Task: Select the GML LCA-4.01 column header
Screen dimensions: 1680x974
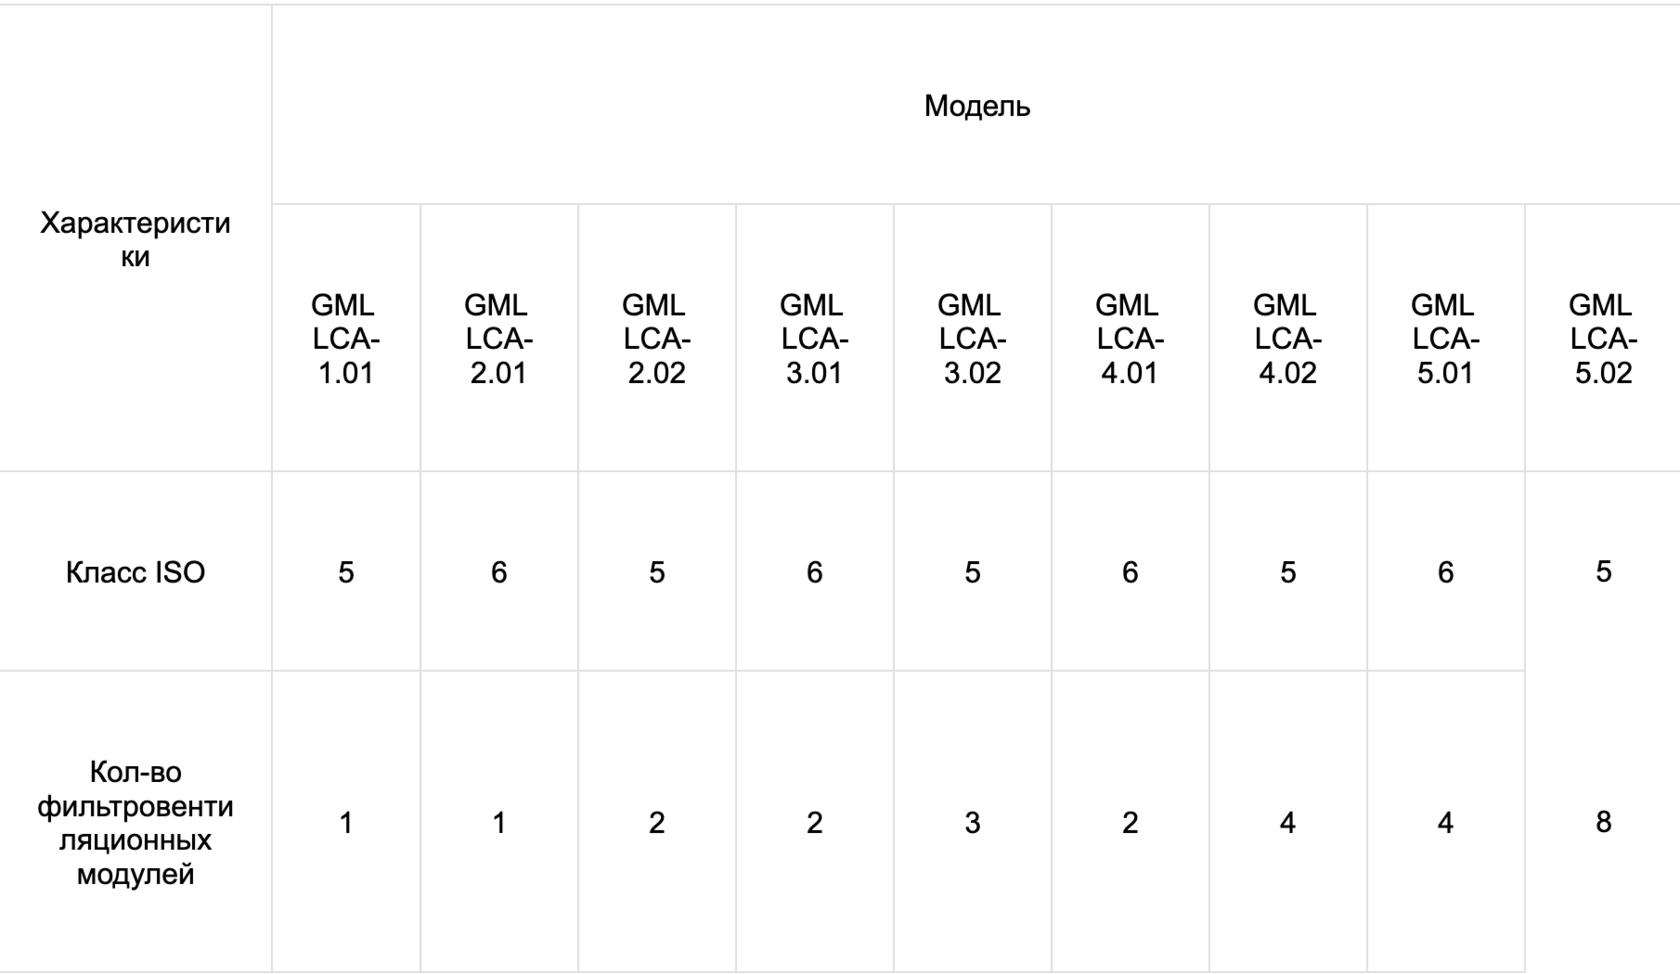Action: coord(1129,339)
